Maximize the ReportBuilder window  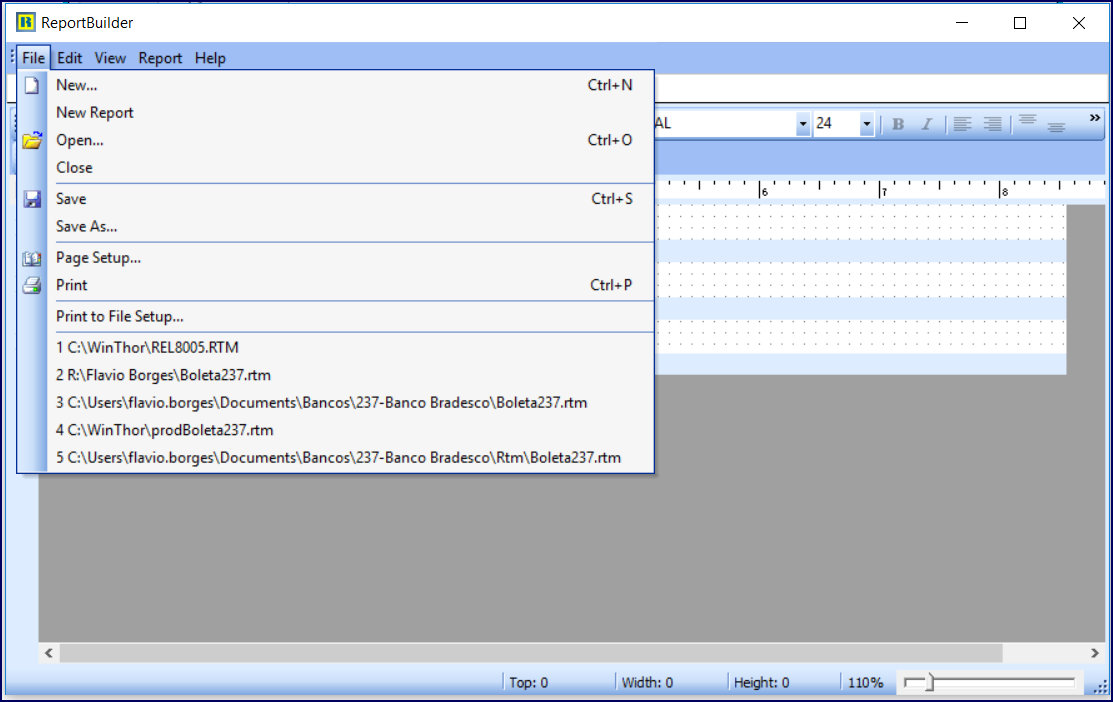click(1020, 23)
